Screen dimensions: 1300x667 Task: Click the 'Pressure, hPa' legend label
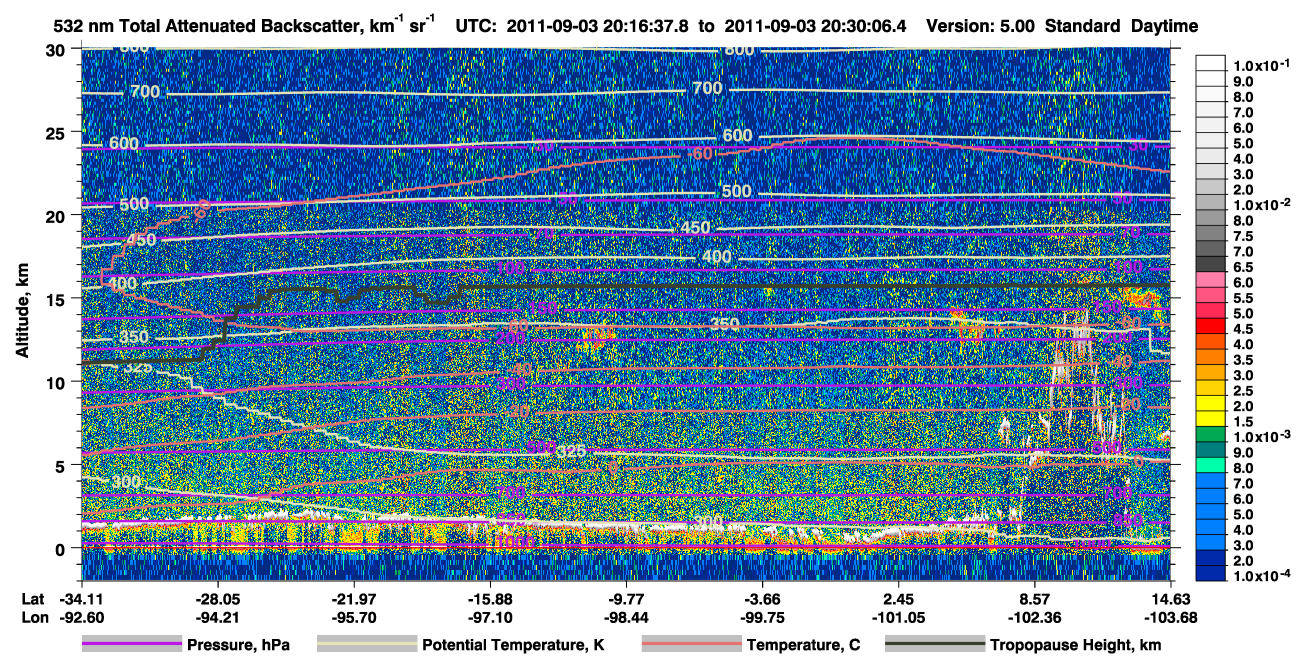pyautogui.click(x=238, y=645)
